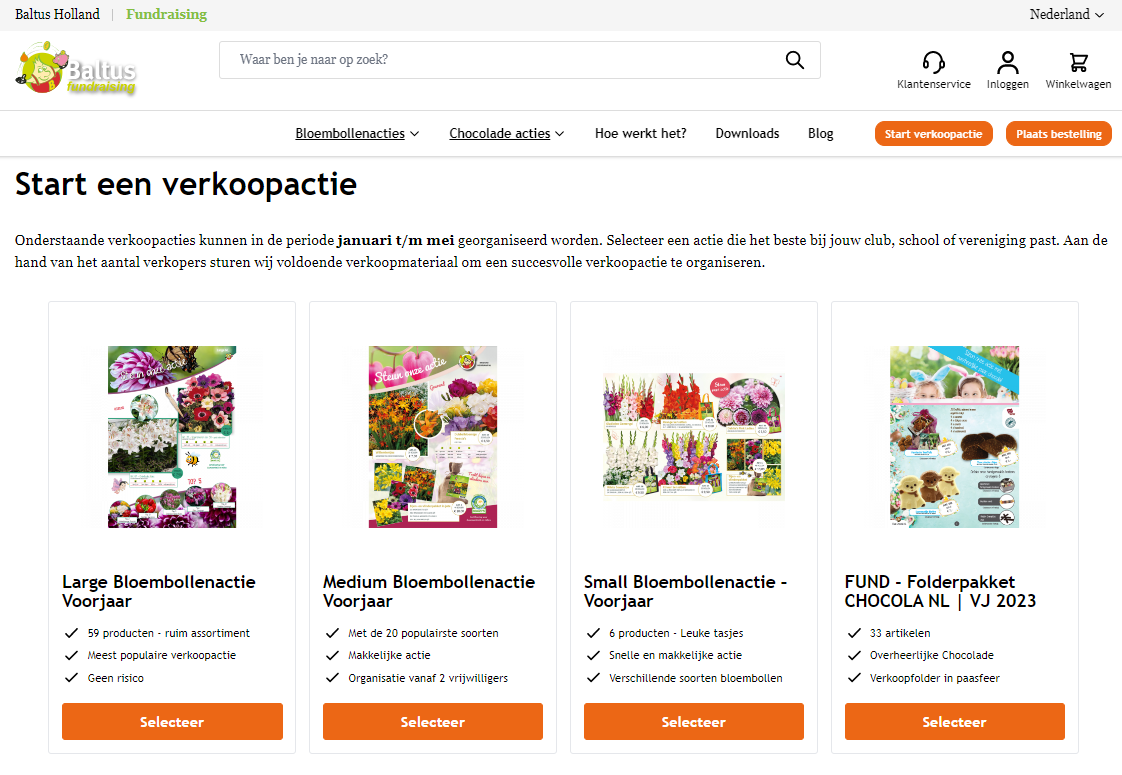This screenshot has width=1122, height=775.
Task: Click the Start verkoopactie button
Action: [933, 134]
